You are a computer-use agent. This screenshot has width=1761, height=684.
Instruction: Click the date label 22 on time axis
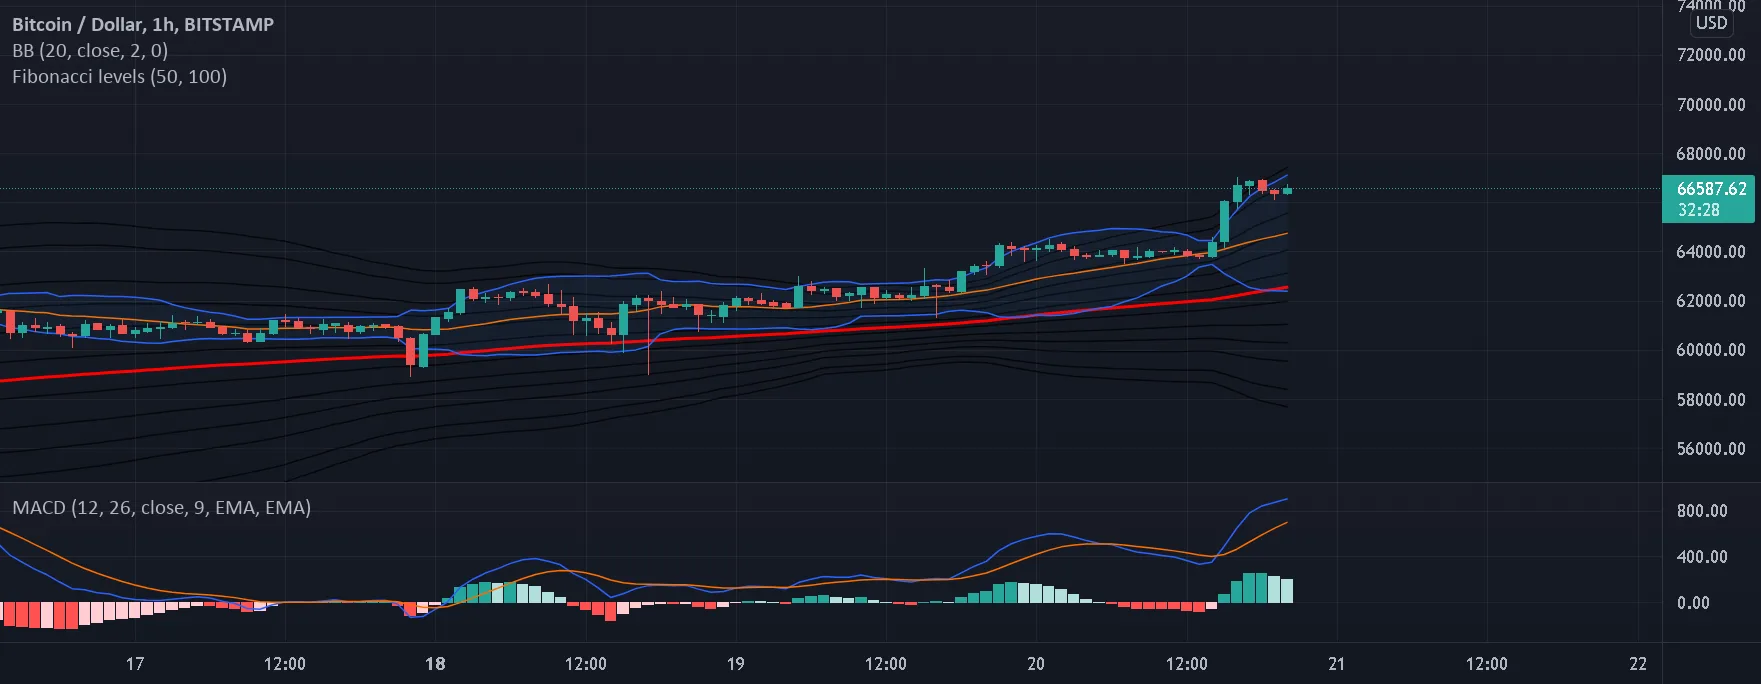tap(1638, 663)
